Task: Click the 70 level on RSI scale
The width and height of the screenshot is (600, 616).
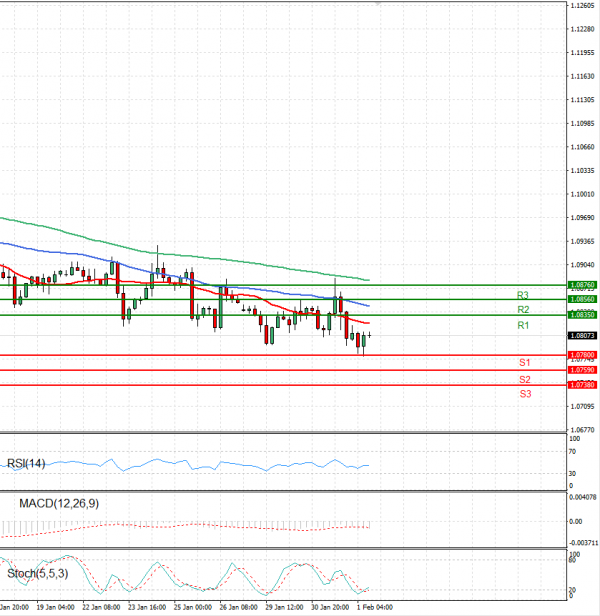Action: (x=572, y=452)
